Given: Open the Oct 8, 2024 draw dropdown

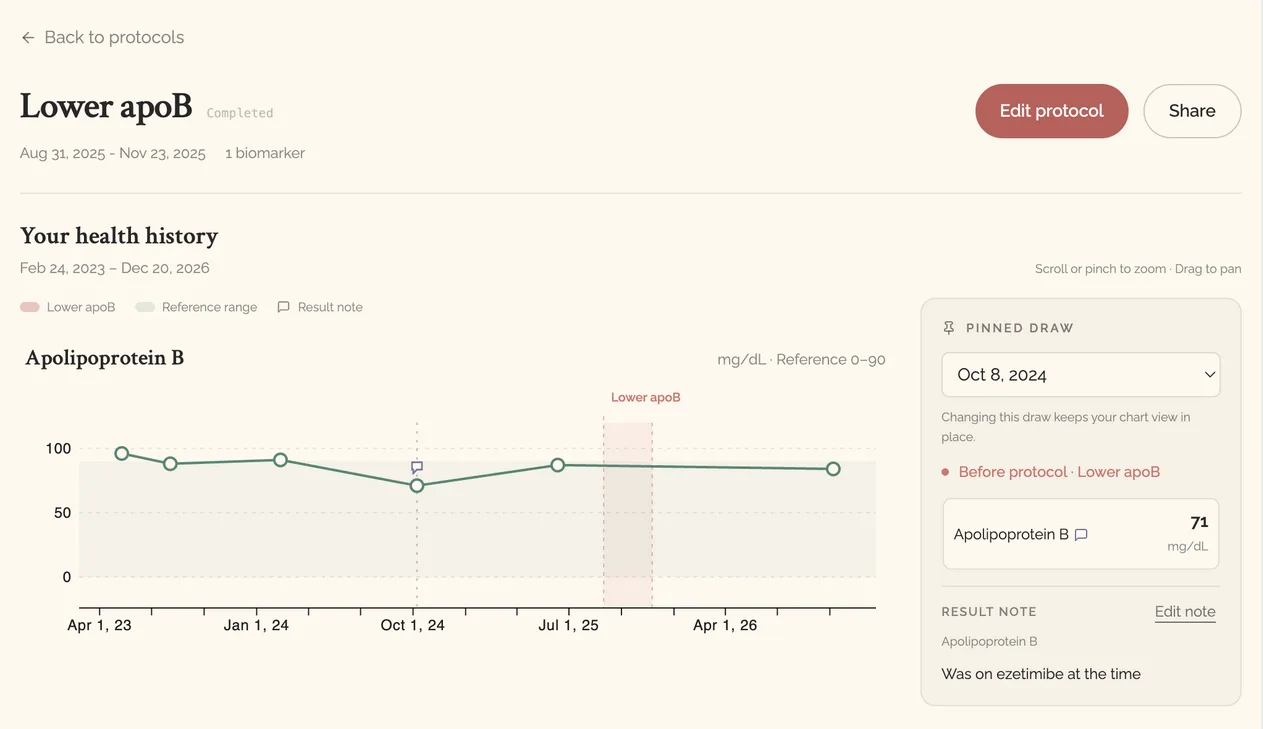Looking at the screenshot, I should pyautogui.click(x=1081, y=375).
